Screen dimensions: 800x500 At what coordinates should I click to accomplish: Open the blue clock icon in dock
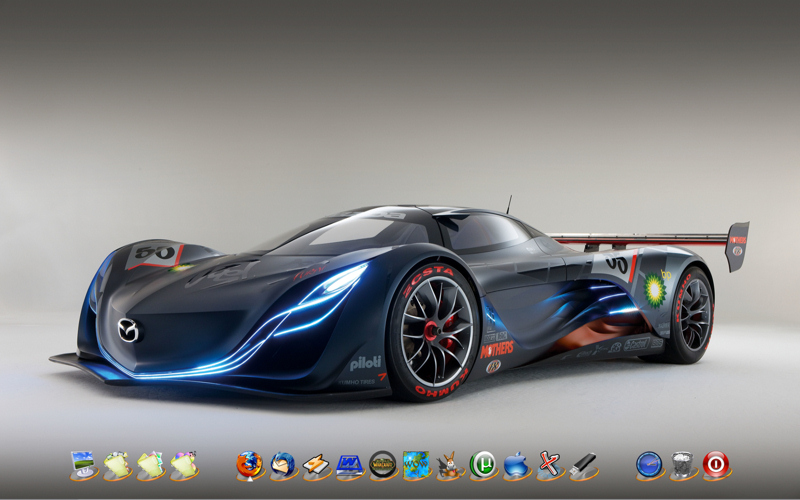coord(649,464)
